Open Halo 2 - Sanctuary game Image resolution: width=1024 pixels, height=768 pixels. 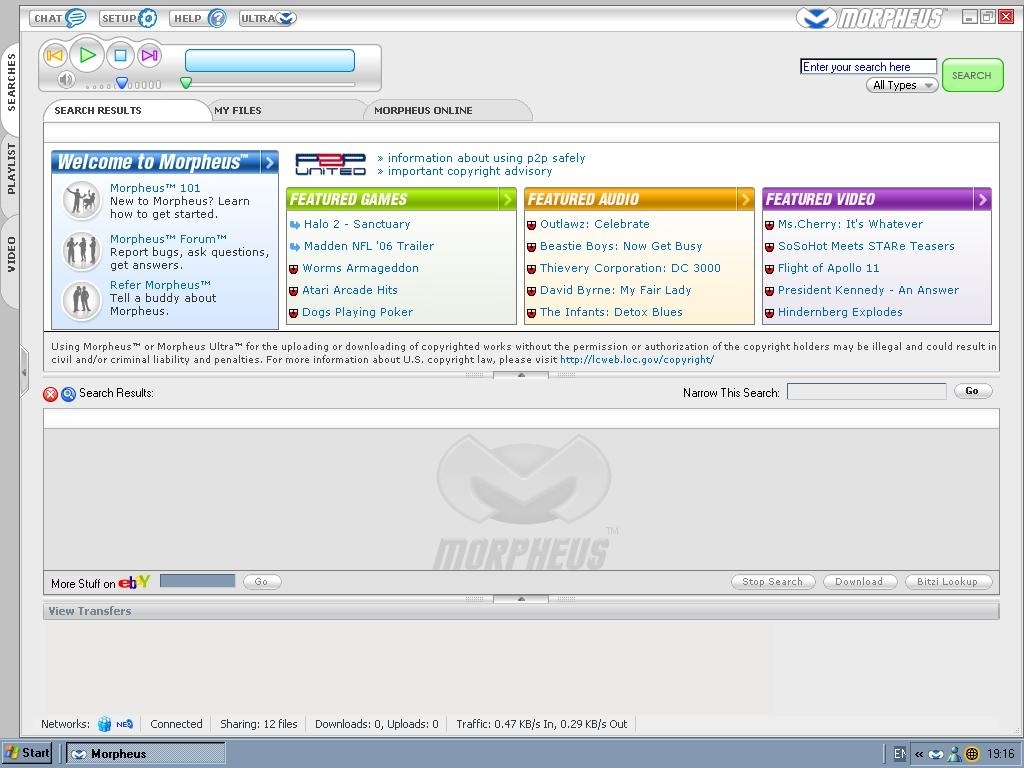(357, 224)
